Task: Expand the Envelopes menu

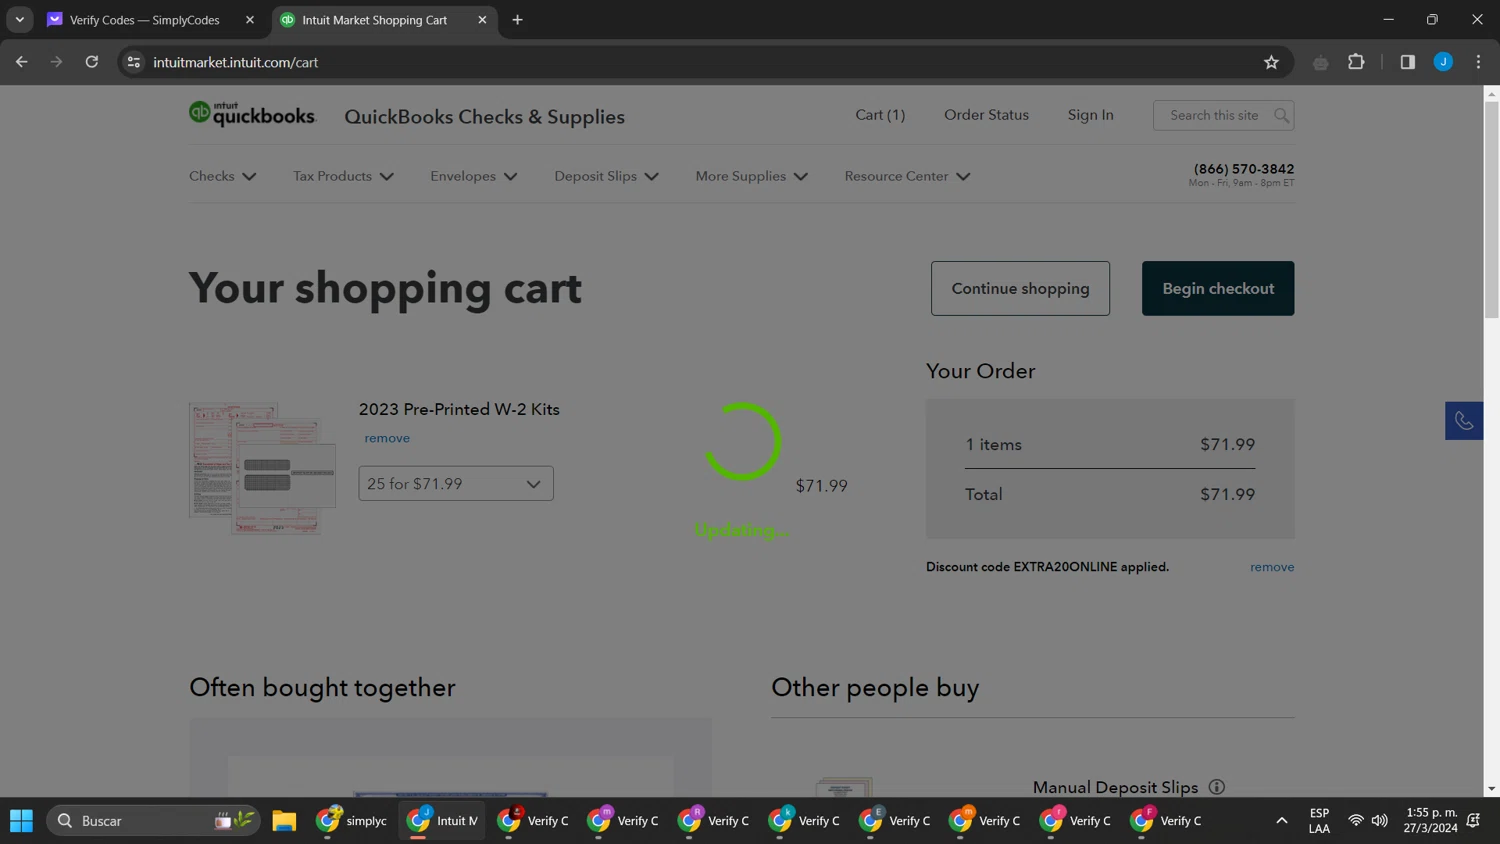Action: click(x=474, y=176)
